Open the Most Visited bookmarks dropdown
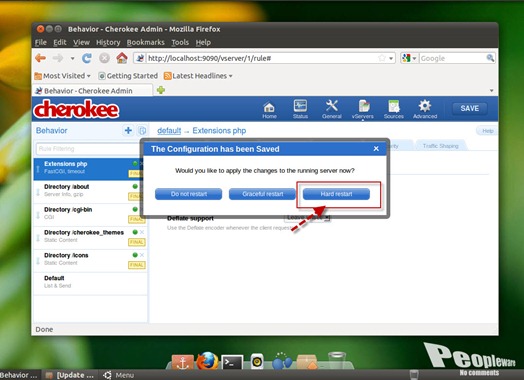This screenshot has width=524, height=380. pyautogui.click(x=62, y=76)
